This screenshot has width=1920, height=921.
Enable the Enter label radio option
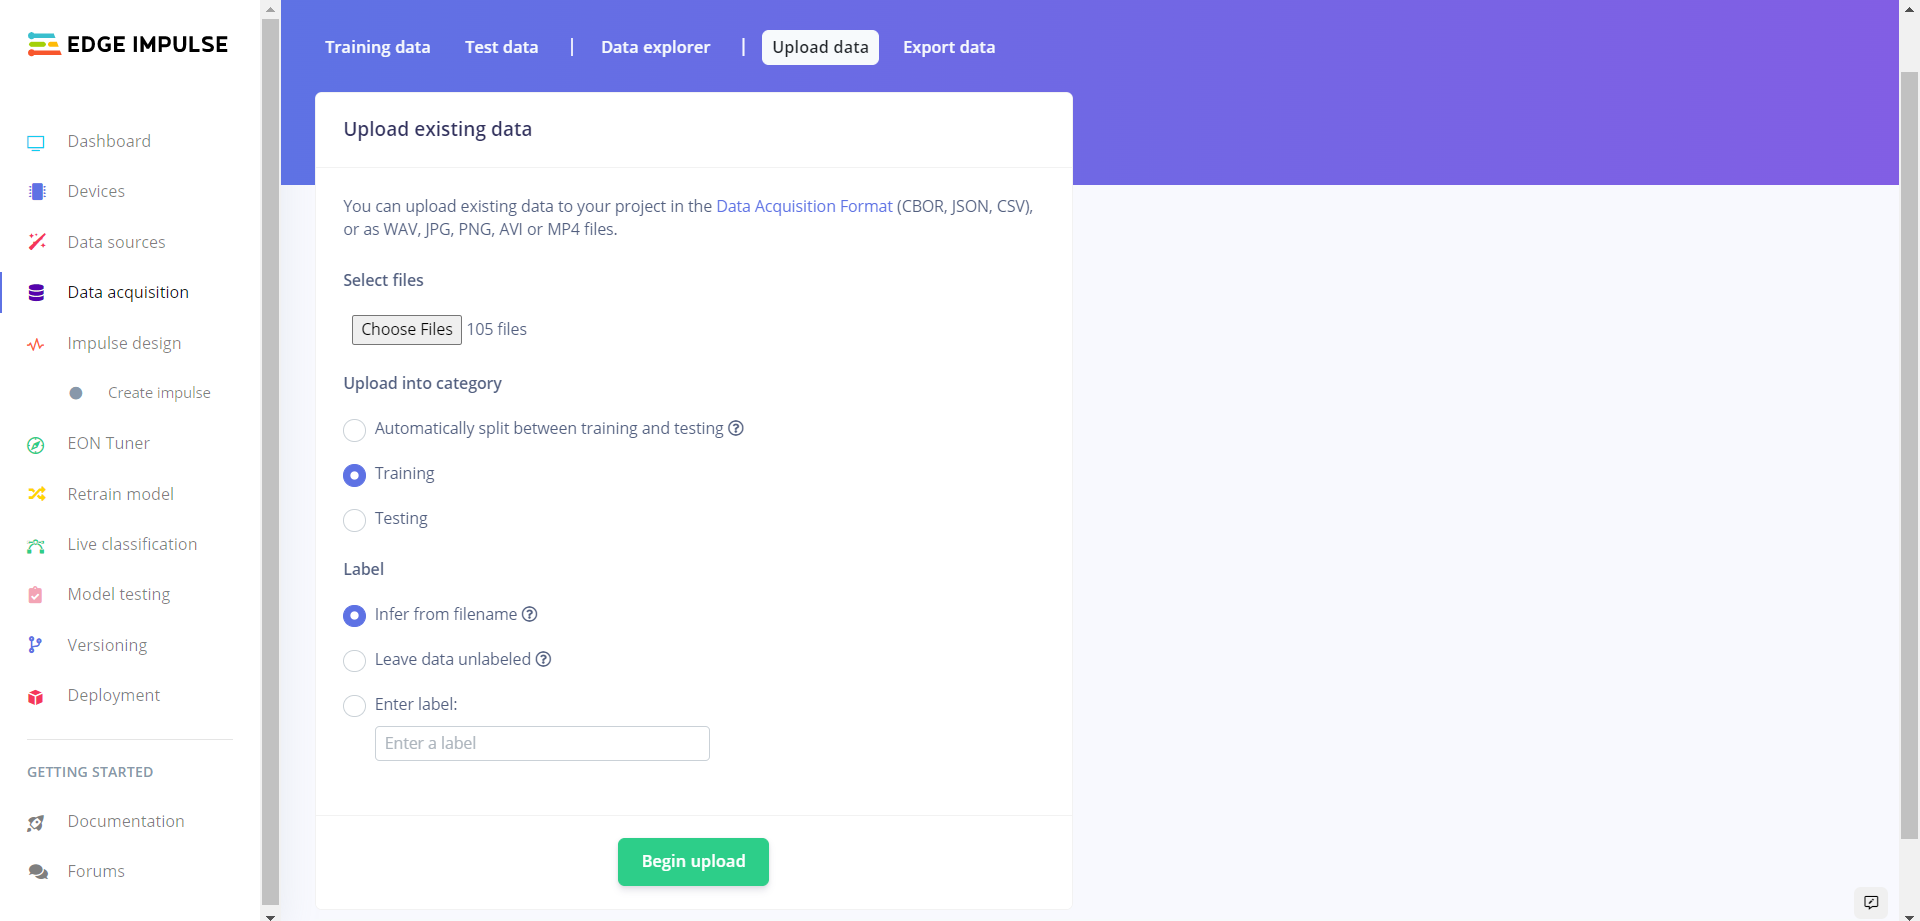click(x=354, y=706)
